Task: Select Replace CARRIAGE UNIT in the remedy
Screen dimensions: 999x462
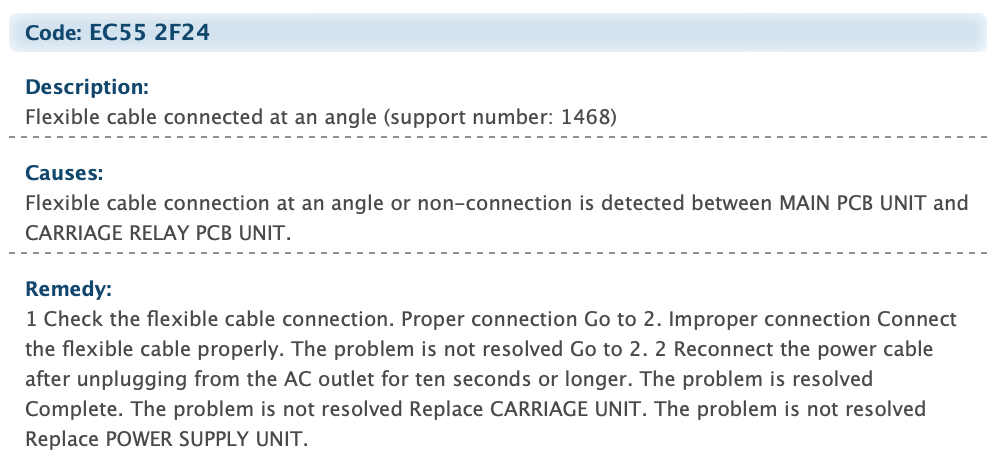Action: 524,409
